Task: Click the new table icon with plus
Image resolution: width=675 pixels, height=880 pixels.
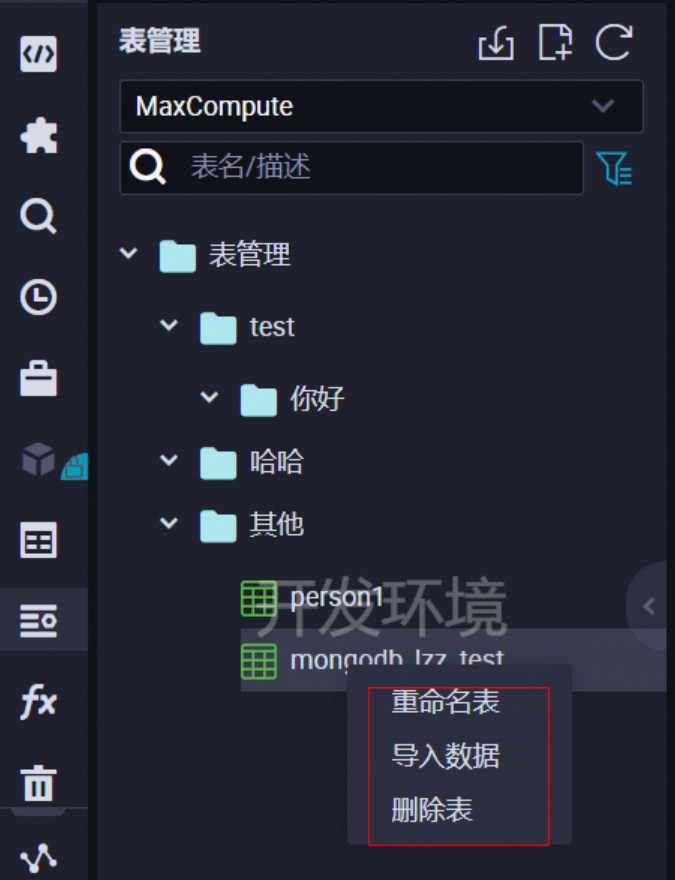Action: pyautogui.click(x=555, y=42)
